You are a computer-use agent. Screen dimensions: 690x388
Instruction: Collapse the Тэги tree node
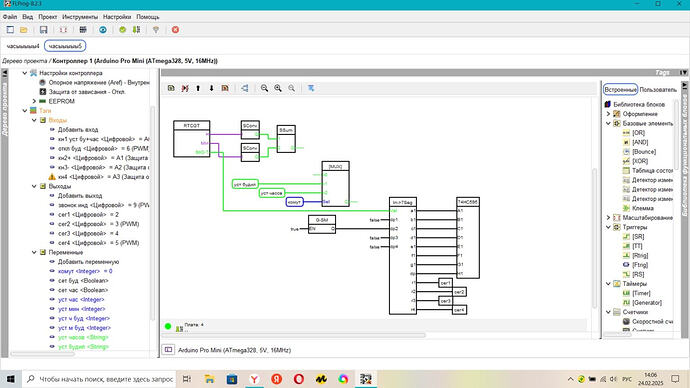(x=25, y=110)
